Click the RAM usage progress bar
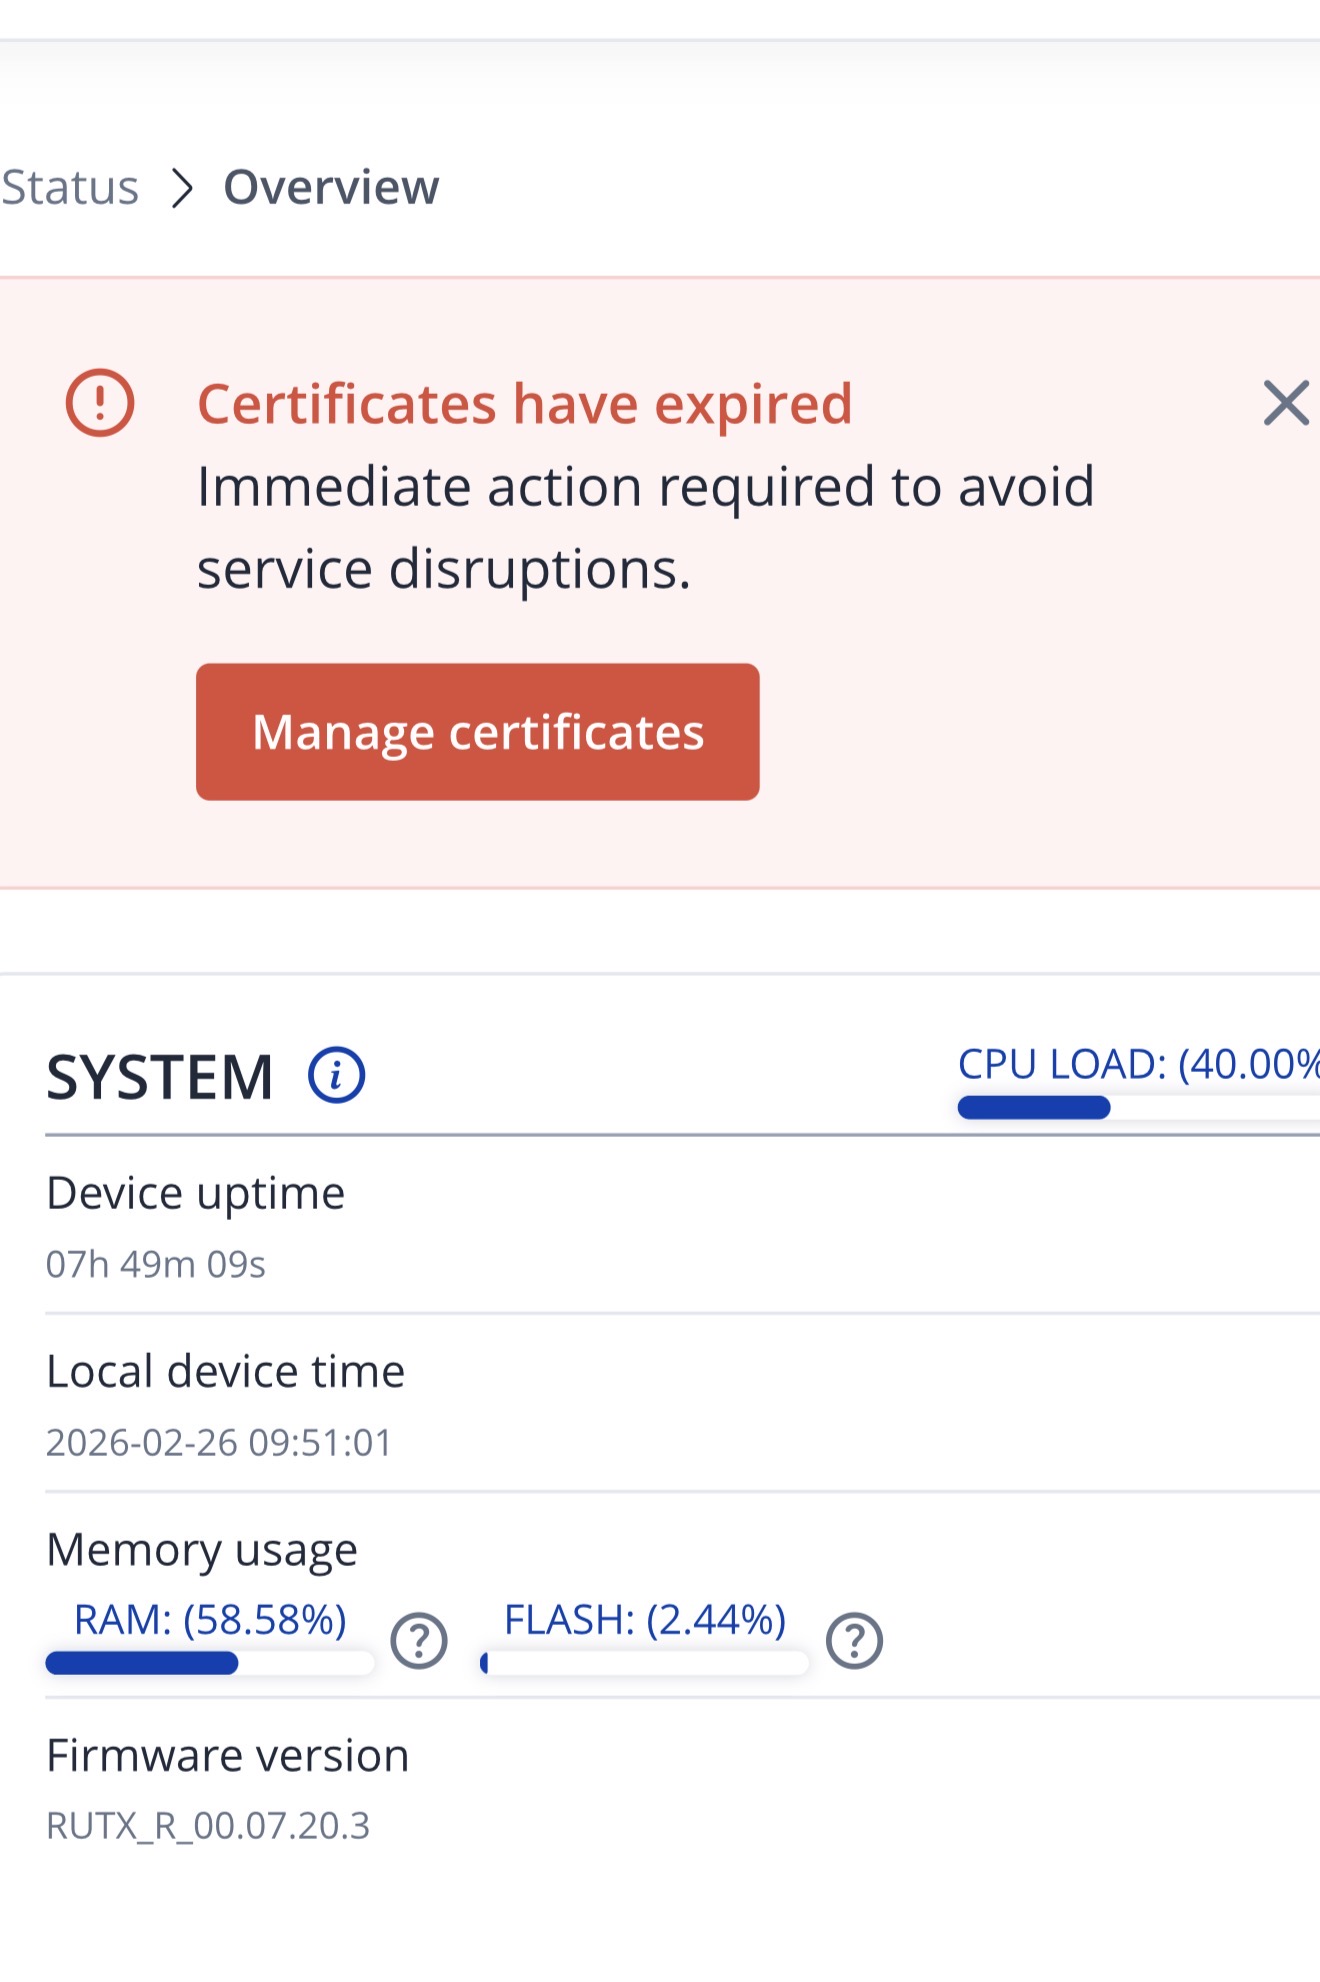Image resolution: width=1320 pixels, height=1982 pixels. coord(210,1663)
